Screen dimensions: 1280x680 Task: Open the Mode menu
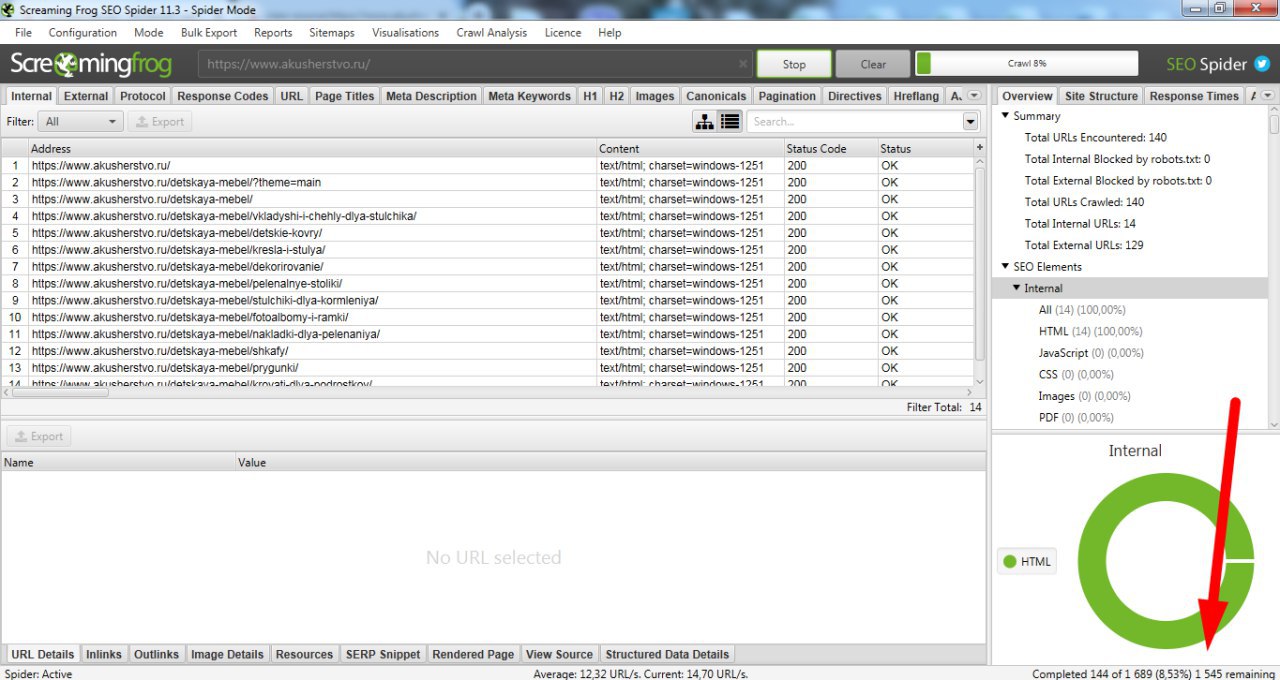point(148,32)
